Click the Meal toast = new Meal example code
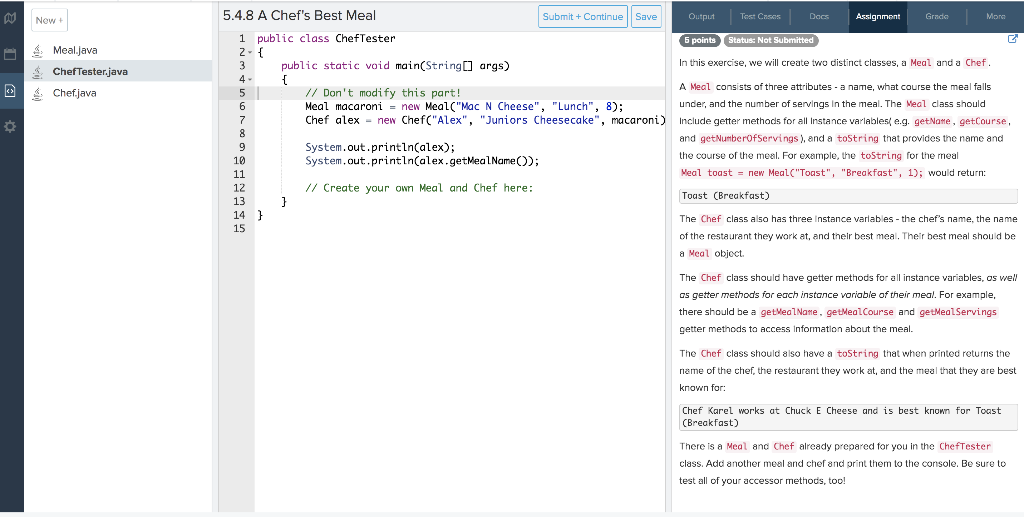 802,173
